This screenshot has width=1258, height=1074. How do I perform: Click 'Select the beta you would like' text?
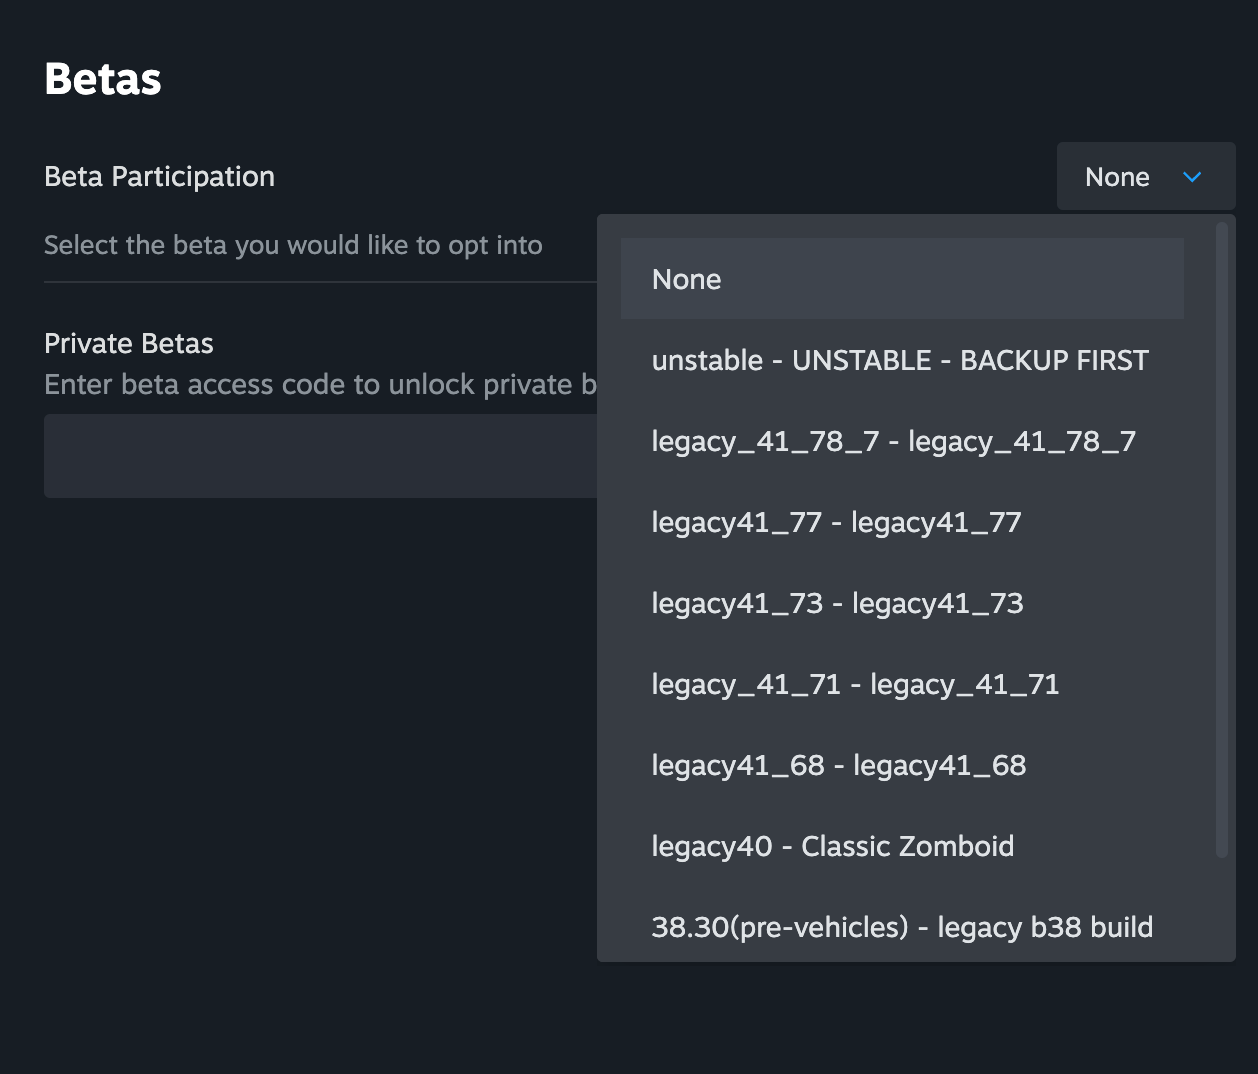tap(293, 245)
